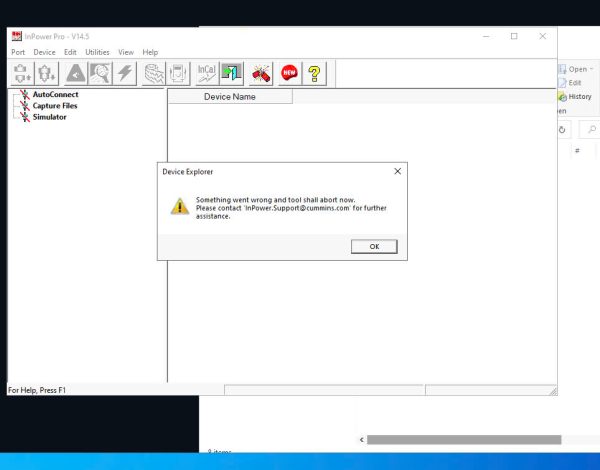Click the device capture toolbar icon

point(178,73)
